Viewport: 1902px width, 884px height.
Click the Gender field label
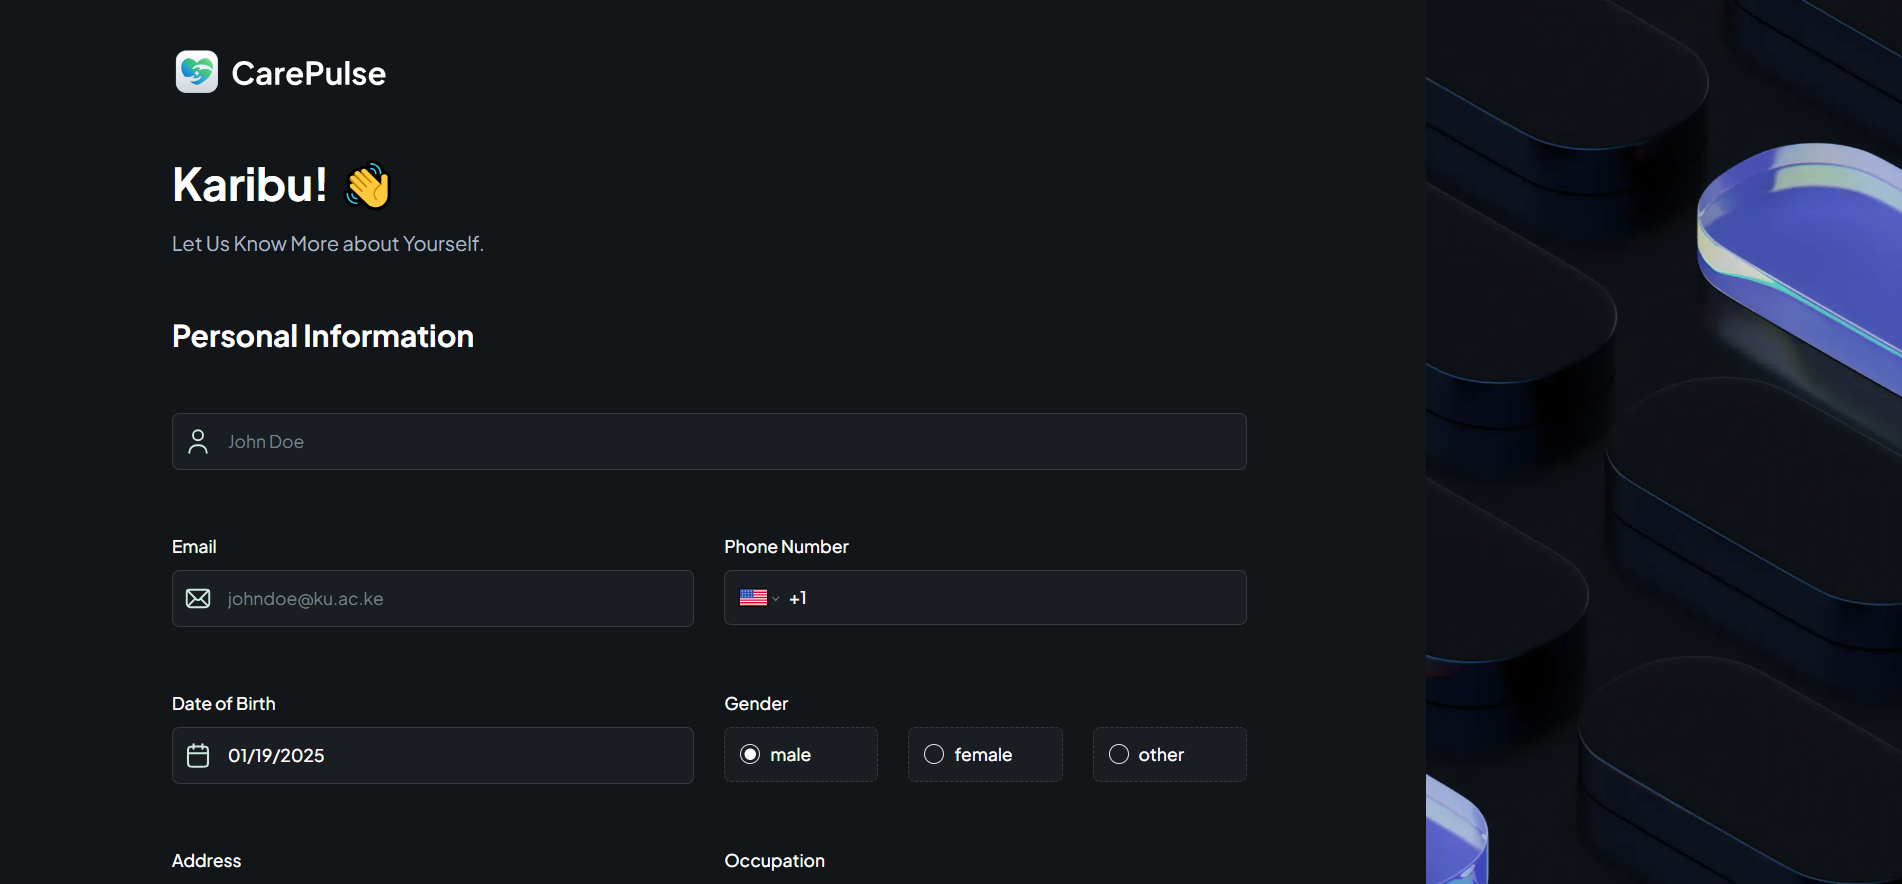[756, 704]
